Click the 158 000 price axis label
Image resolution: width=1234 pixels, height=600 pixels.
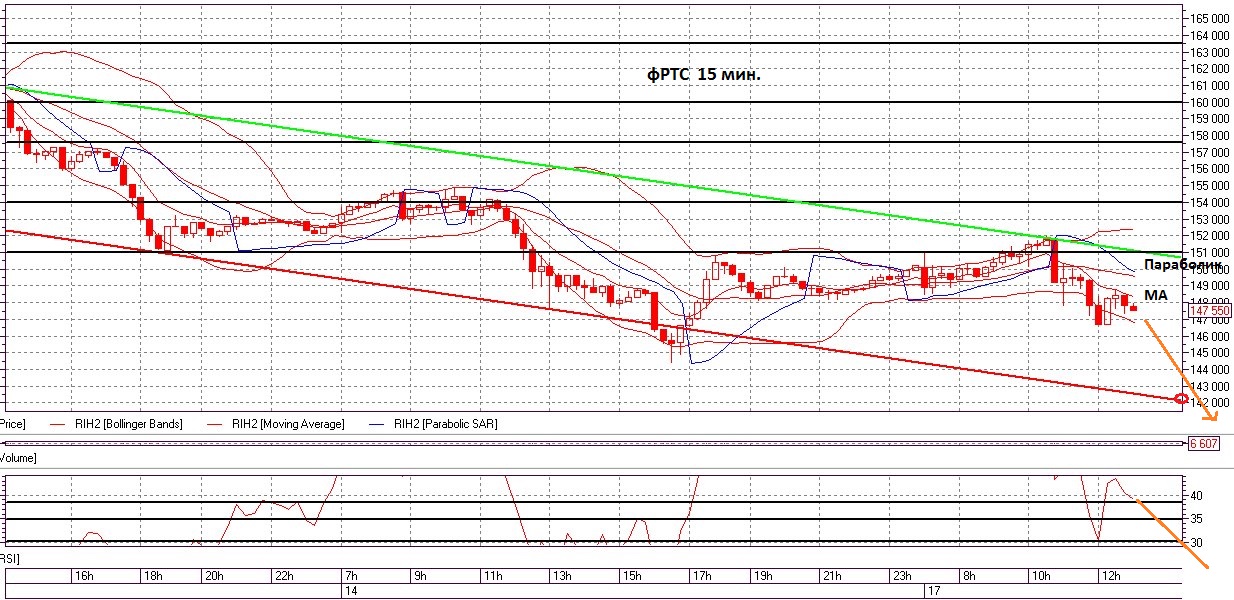(x=1209, y=135)
